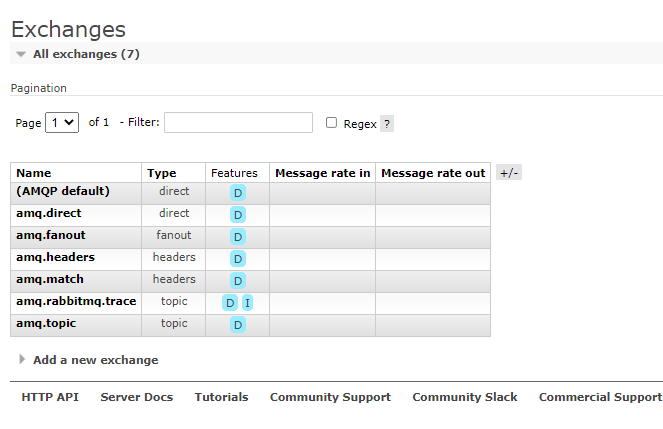This screenshot has width=663, height=429.
Task: Sort table by Name column header
Action: click(x=34, y=173)
